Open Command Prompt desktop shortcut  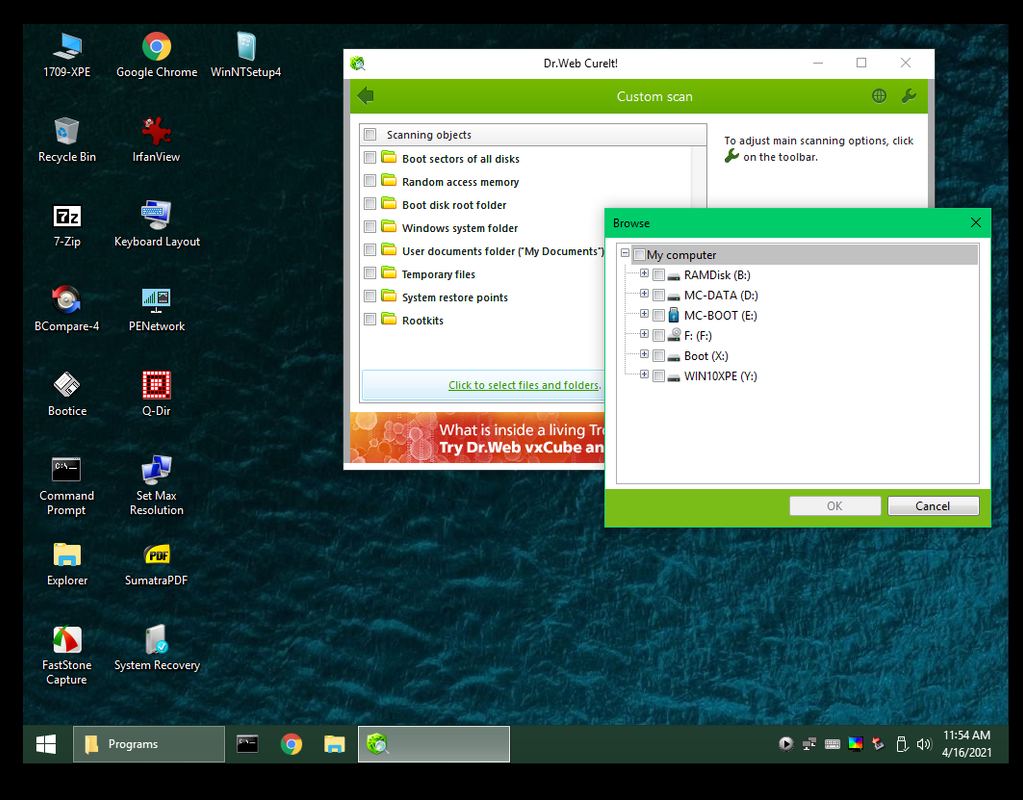click(x=67, y=486)
